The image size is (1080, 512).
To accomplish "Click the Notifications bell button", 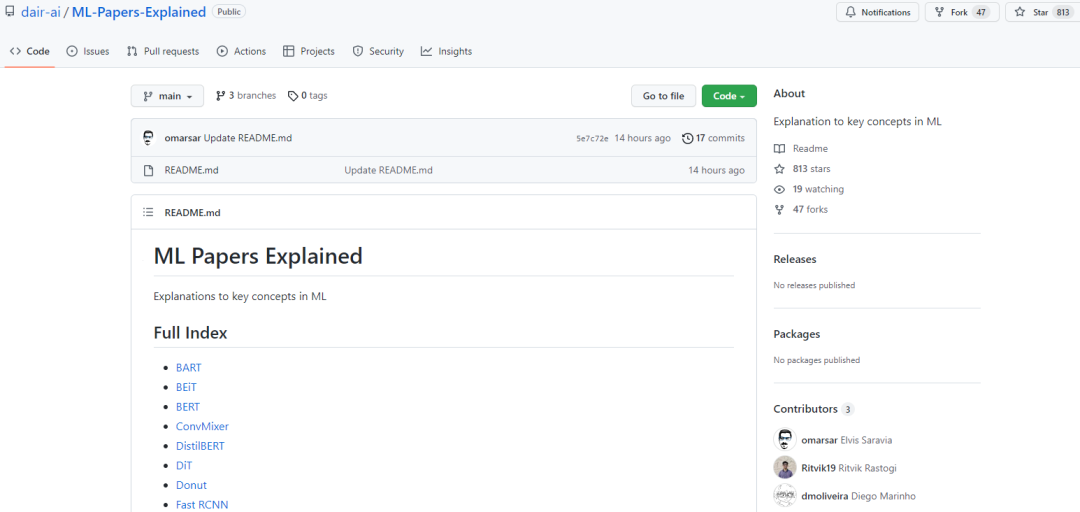I will pos(878,12).
